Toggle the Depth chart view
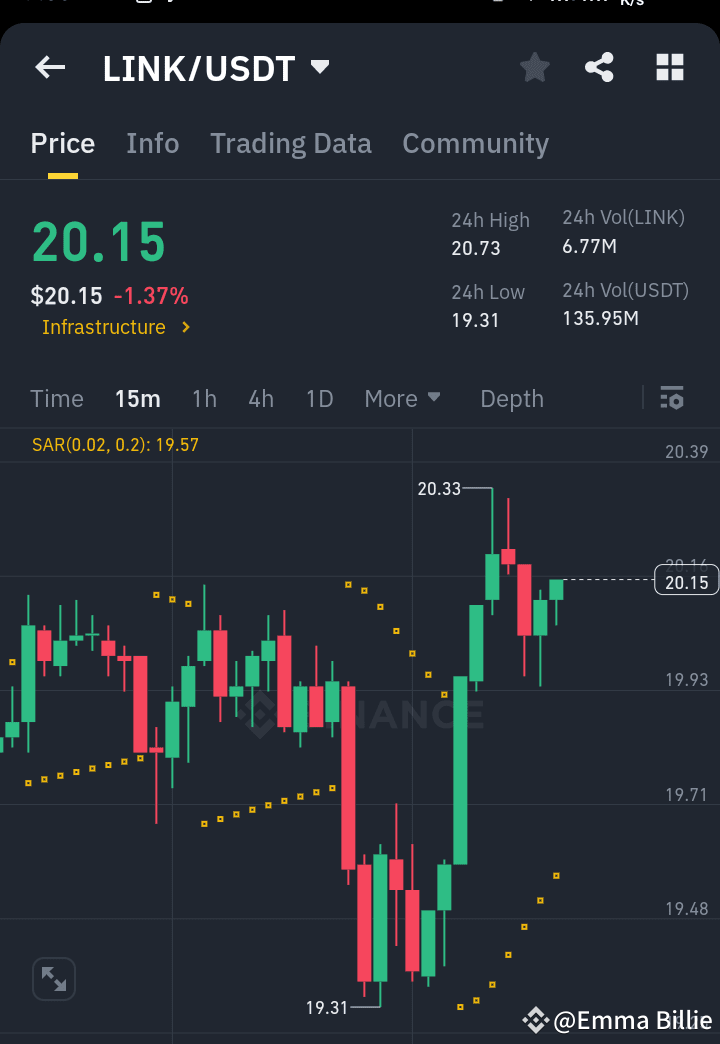Viewport: 720px width, 1044px height. (x=511, y=398)
